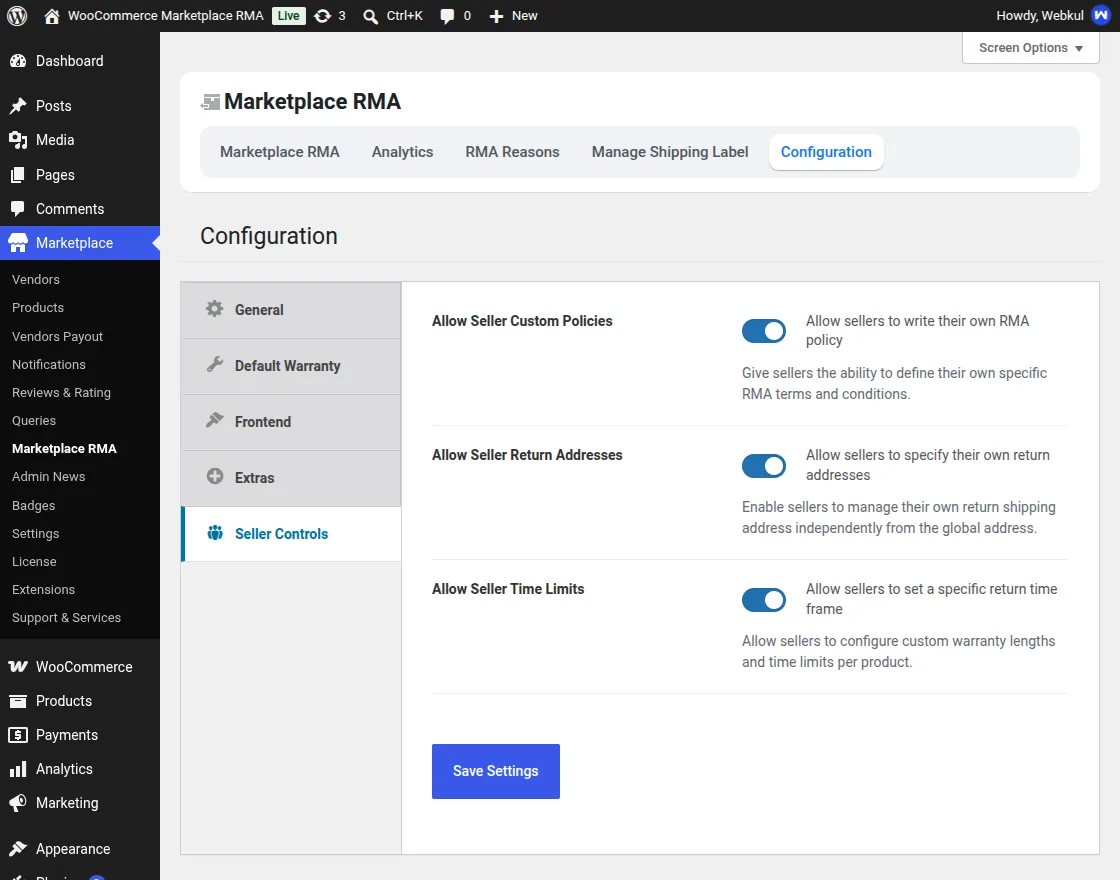
Task: Click the WooCommerce logo icon
Action: 18,666
